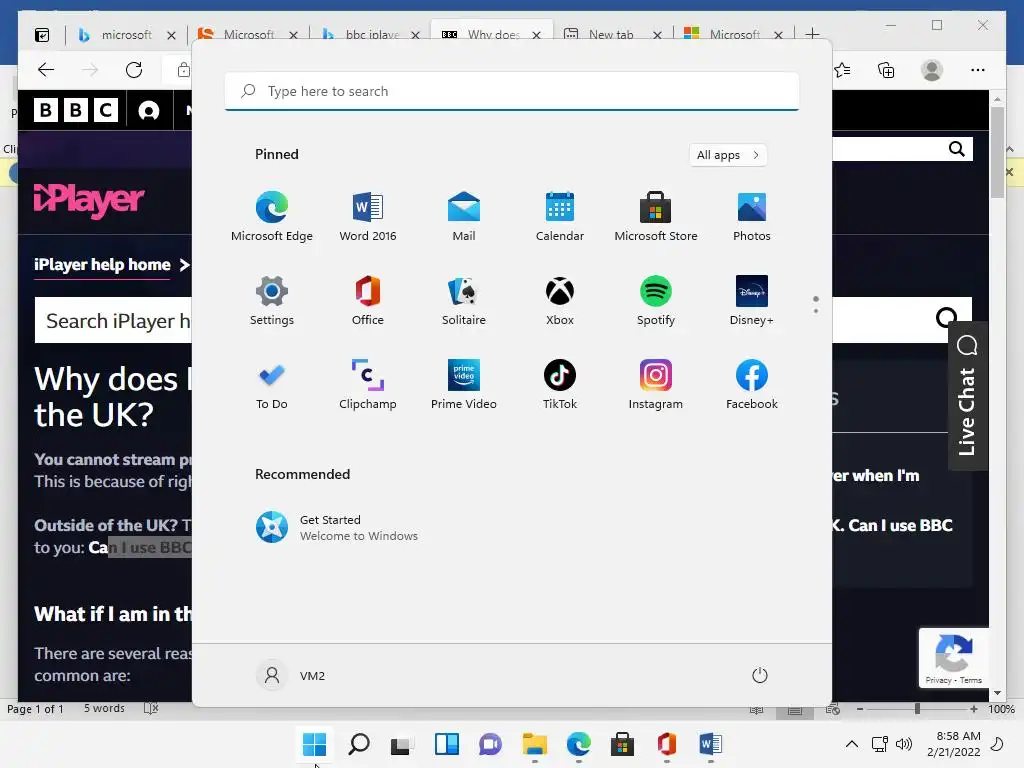Open the Calendar app

click(x=560, y=217)
